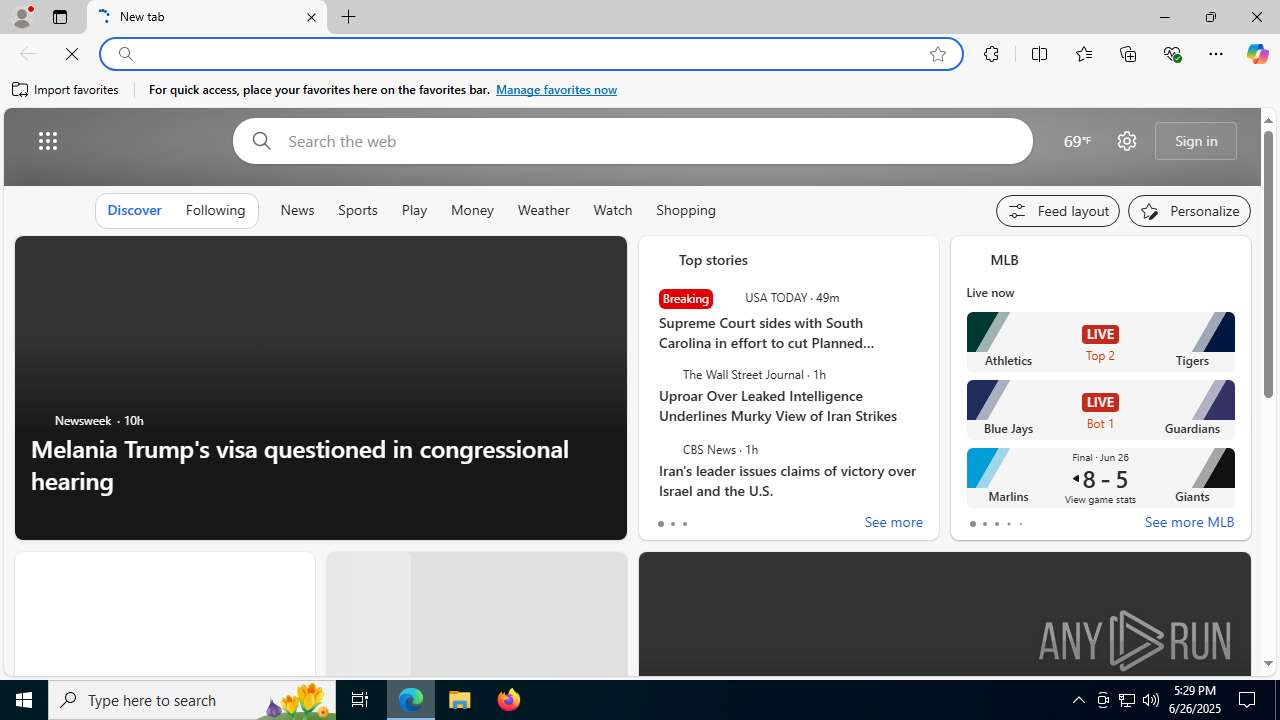Open the Play tab
Image resolution: width=1280 pixels, height=720 pixels.
pos(414,210)
